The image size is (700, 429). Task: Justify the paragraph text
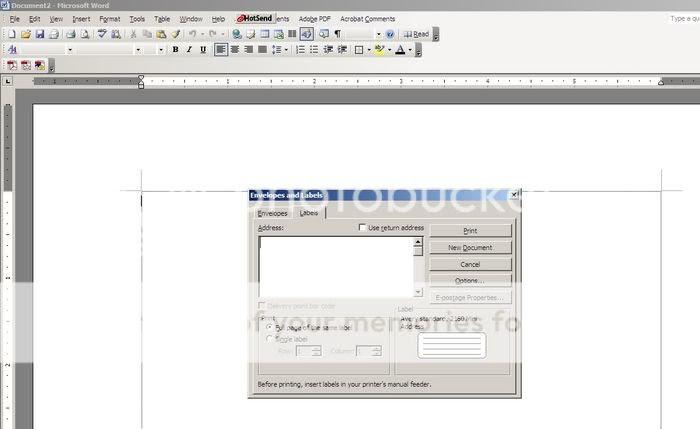click(x=262, y=50)
